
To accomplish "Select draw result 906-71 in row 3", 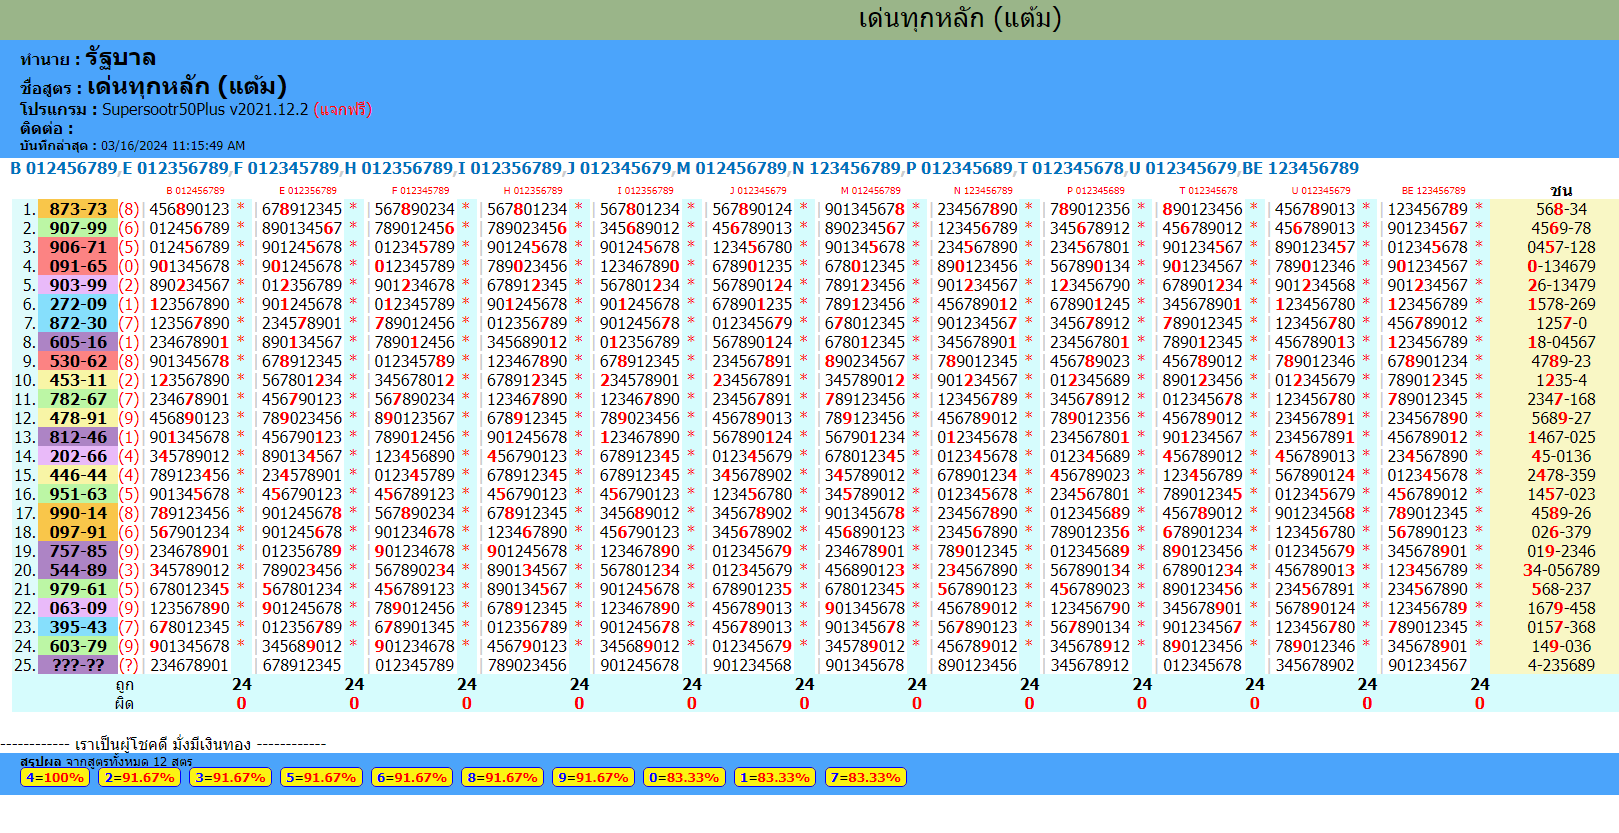I will click(78, 247).
